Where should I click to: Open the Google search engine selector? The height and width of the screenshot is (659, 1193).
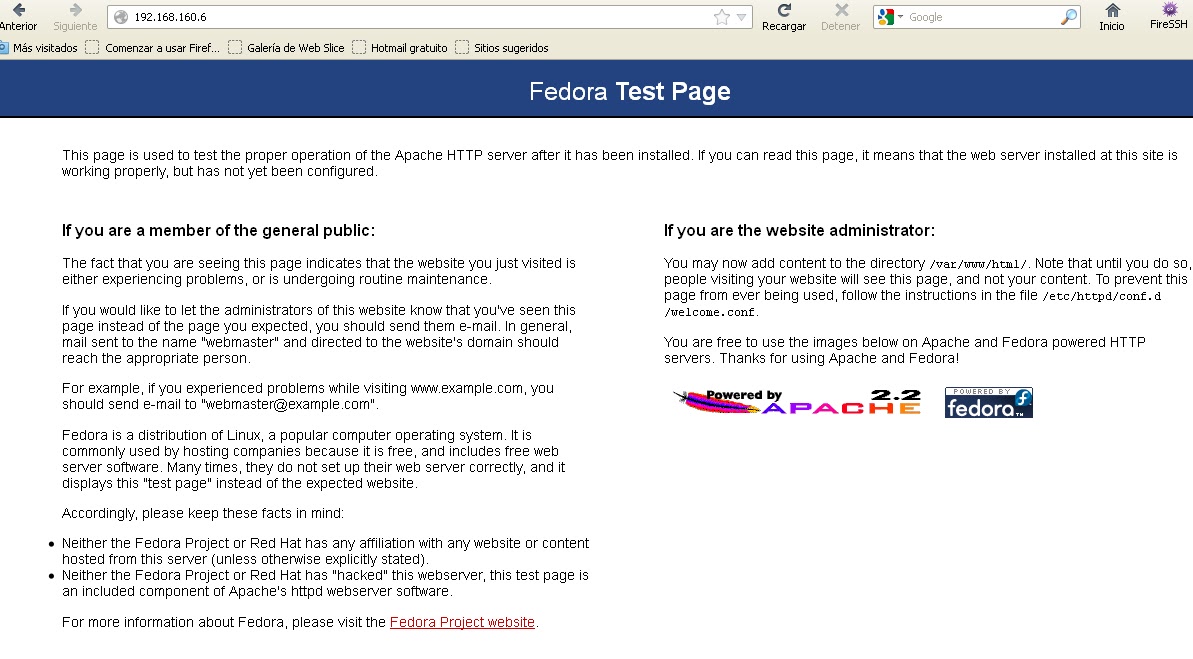point(890,17)
